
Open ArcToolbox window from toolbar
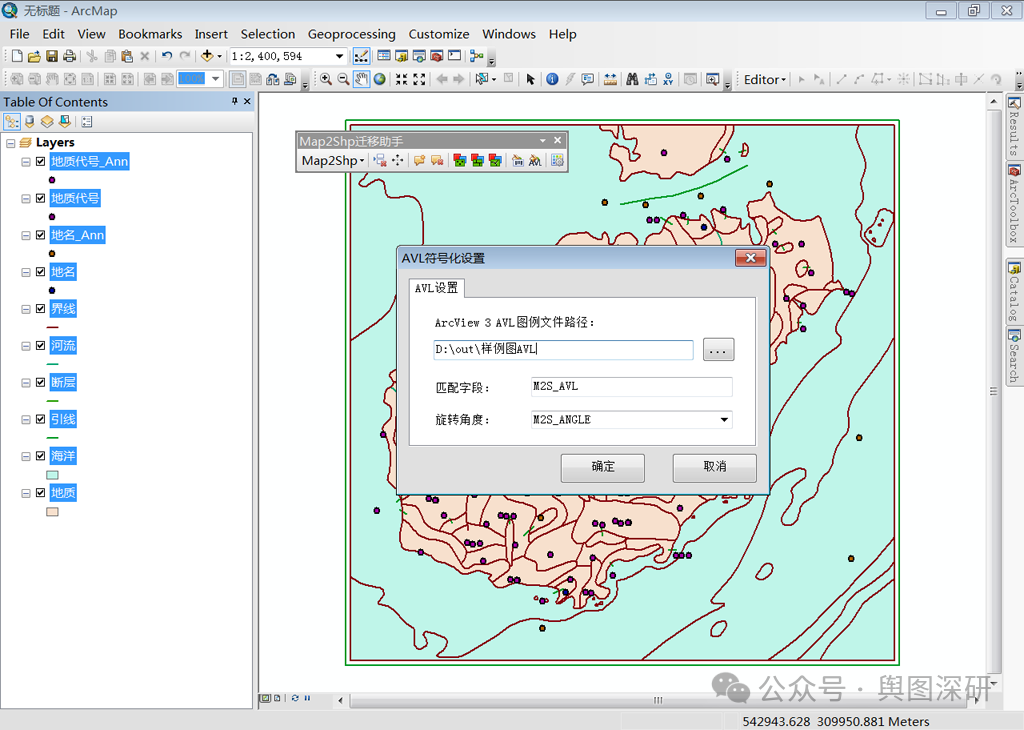(x=437, y=56)
